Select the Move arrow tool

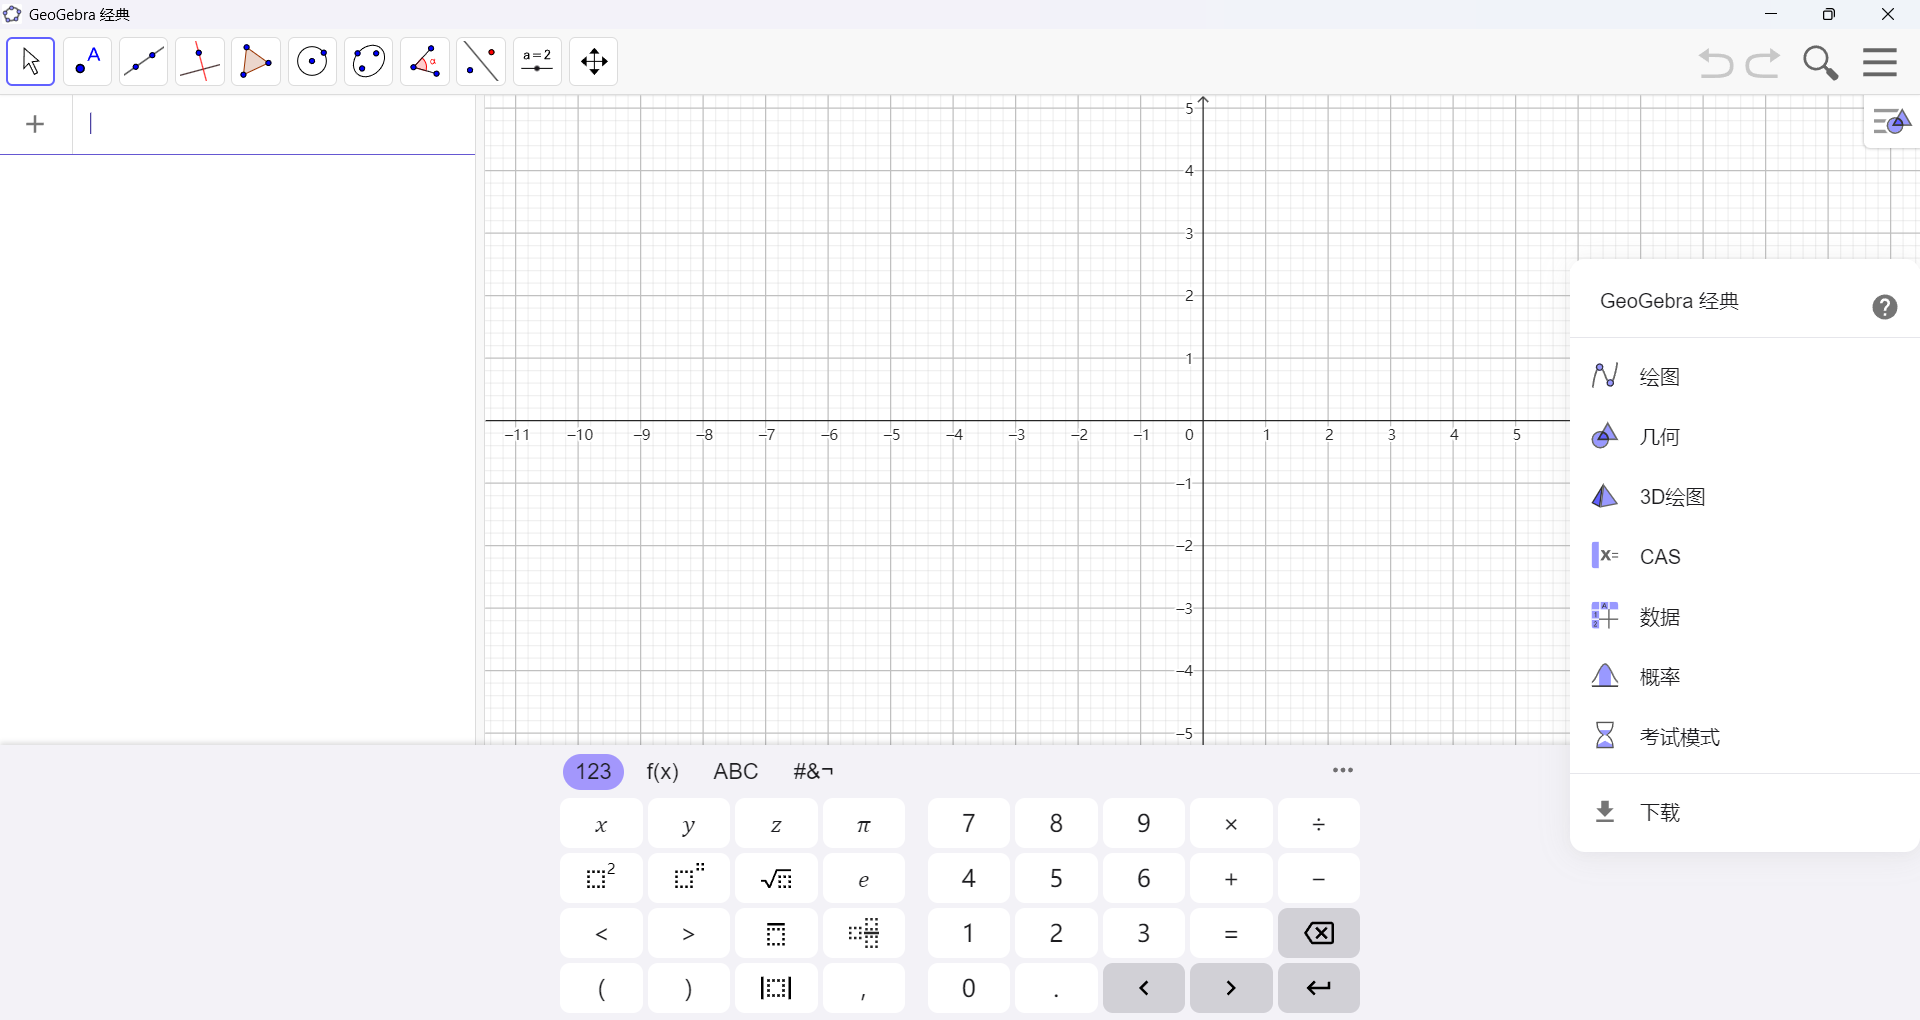click(31, 62)
